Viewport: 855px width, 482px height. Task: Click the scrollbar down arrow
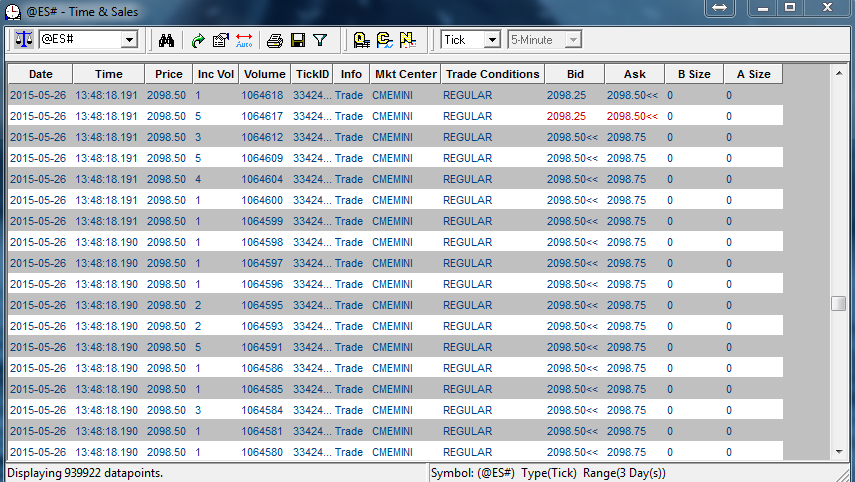pos(839,452)
